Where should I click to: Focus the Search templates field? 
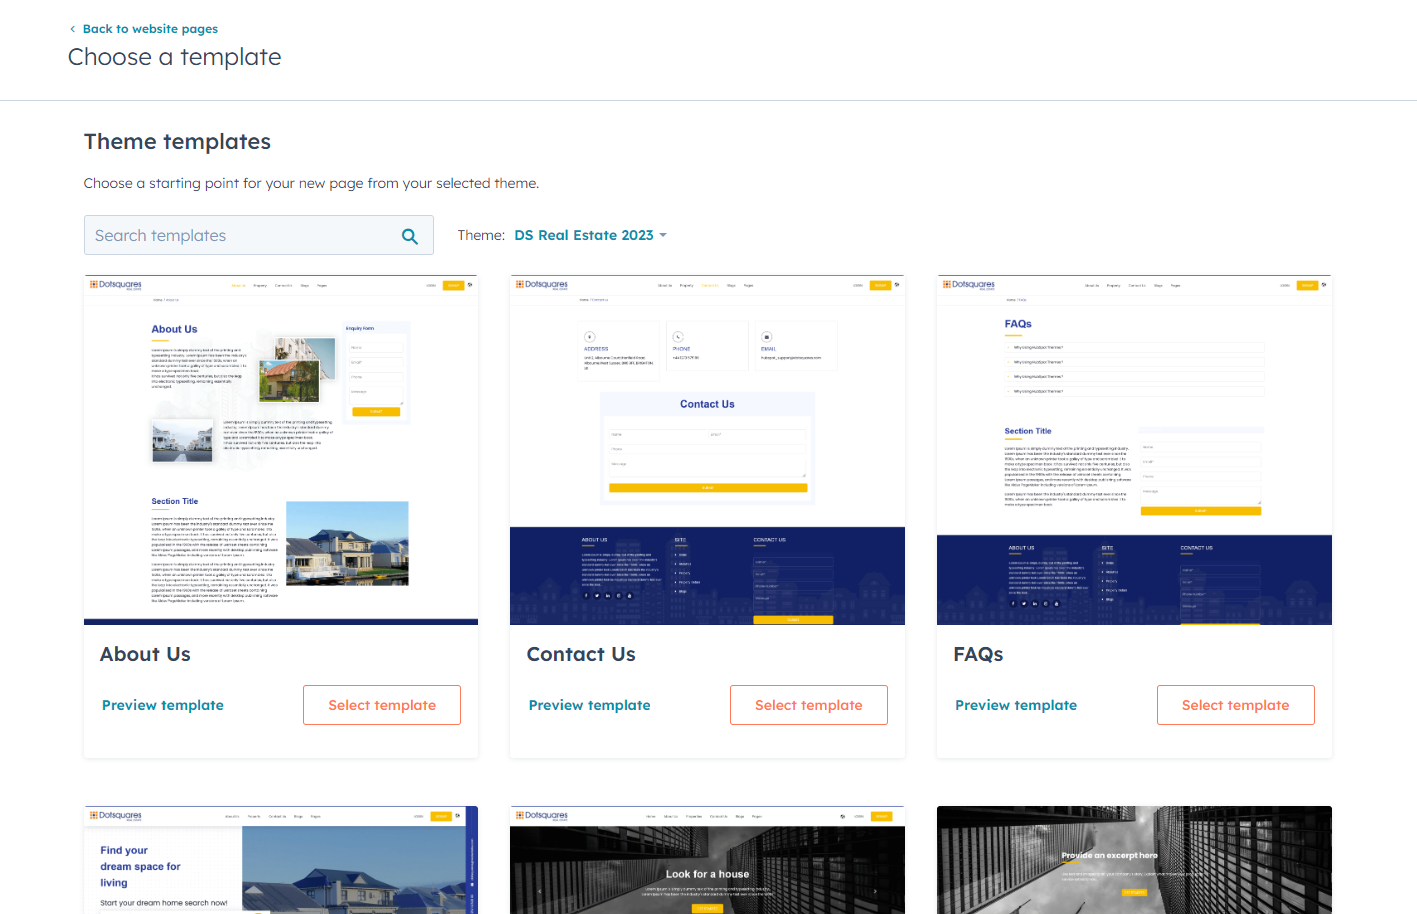pos(259,235)
